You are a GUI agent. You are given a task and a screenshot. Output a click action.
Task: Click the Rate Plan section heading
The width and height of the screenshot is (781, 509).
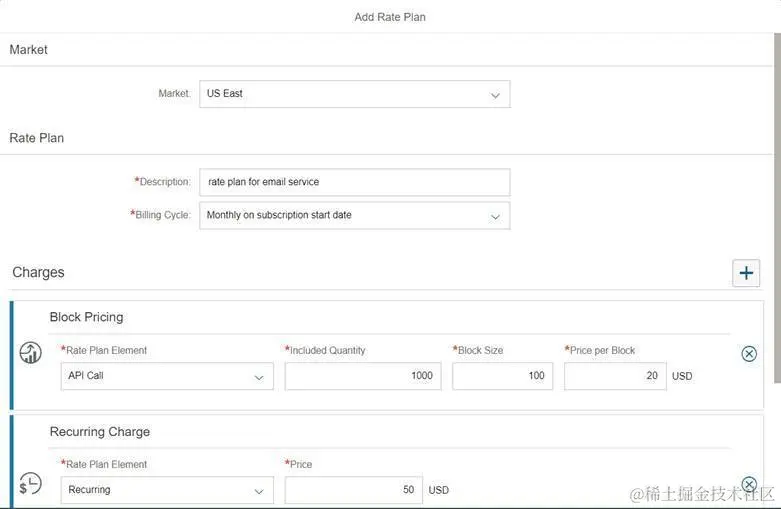click(x=36, y=138)
